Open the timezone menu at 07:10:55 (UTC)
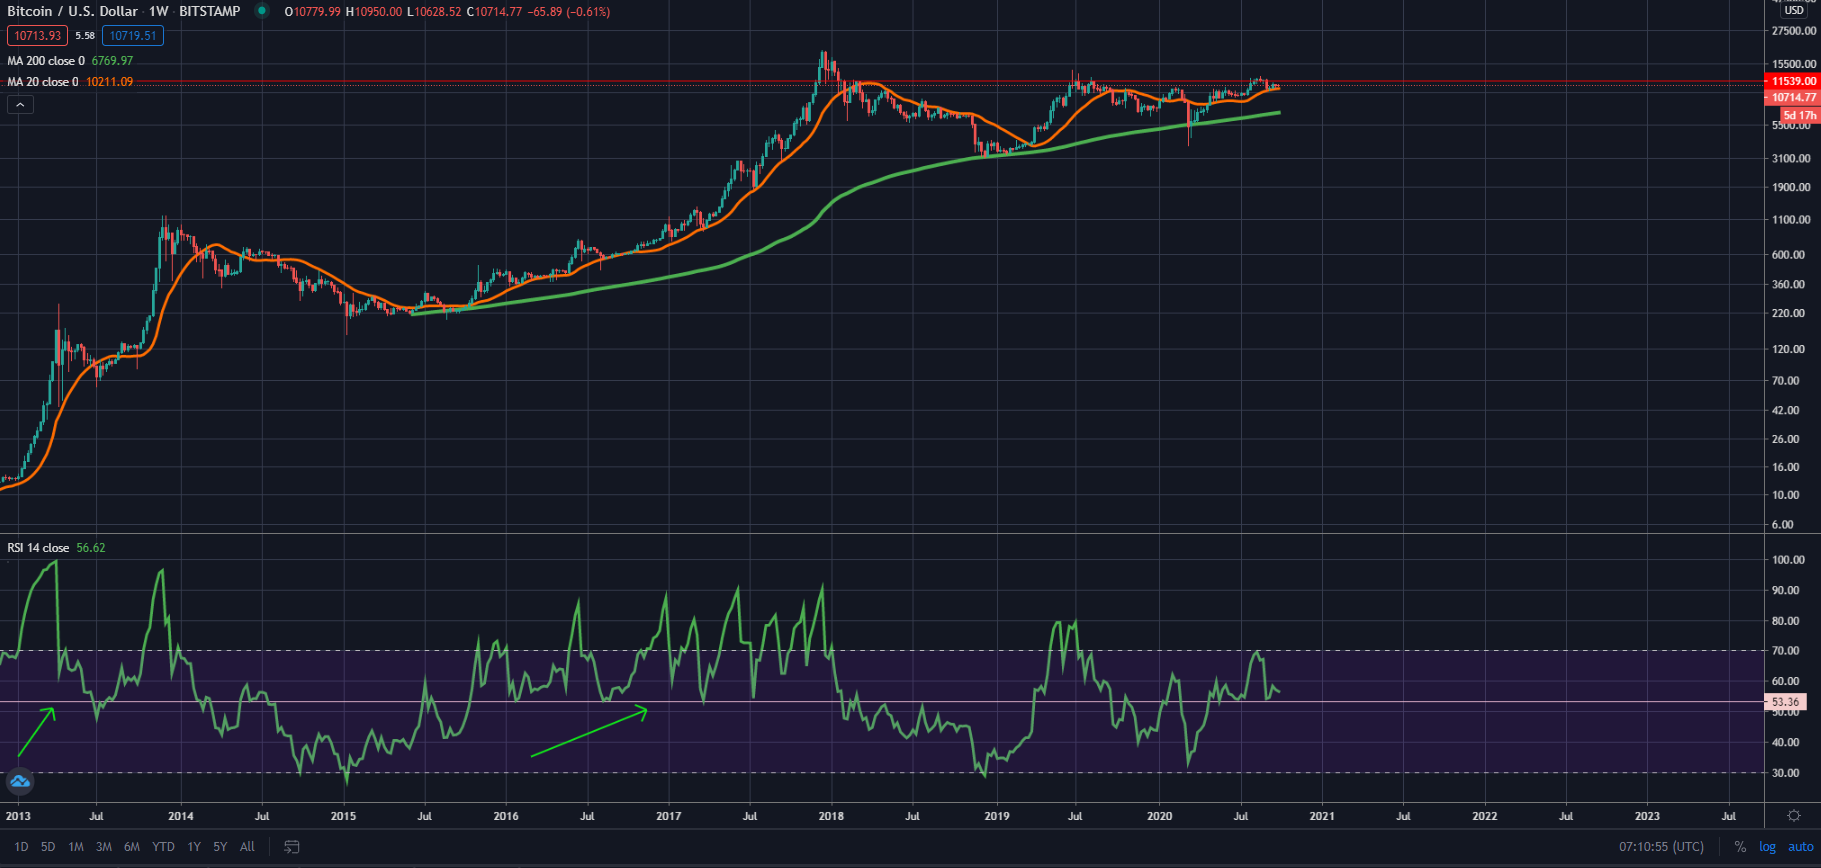This screenshot has width=1821, height=868. 1661,847
